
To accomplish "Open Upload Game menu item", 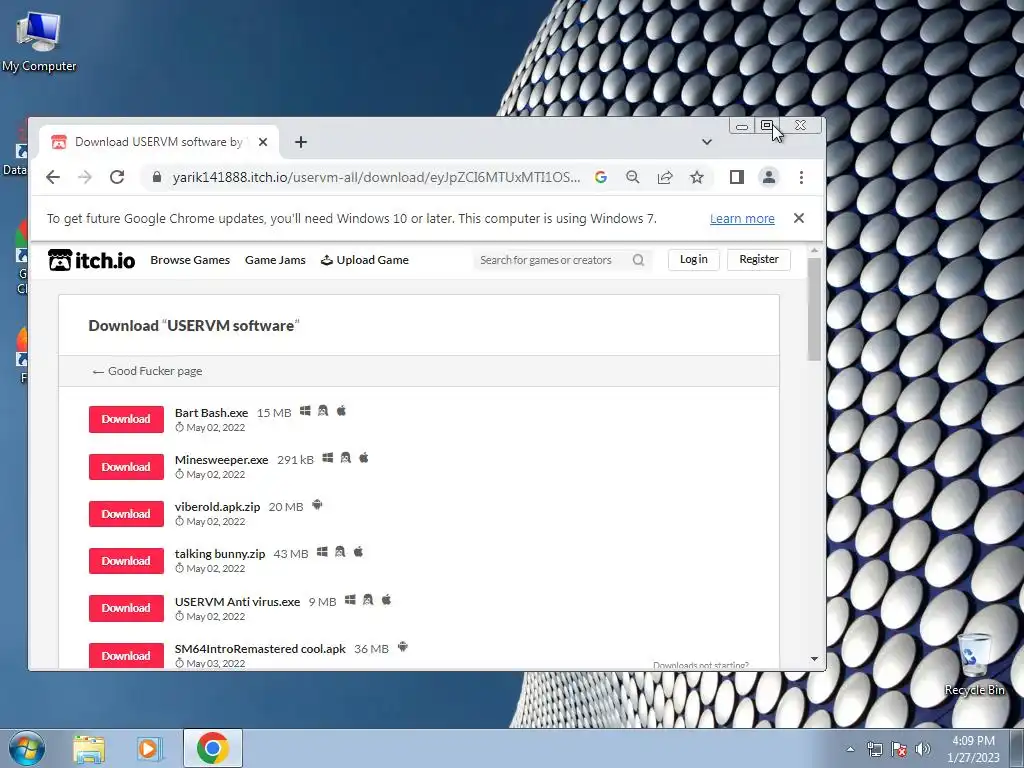I will tap(364, 260).
